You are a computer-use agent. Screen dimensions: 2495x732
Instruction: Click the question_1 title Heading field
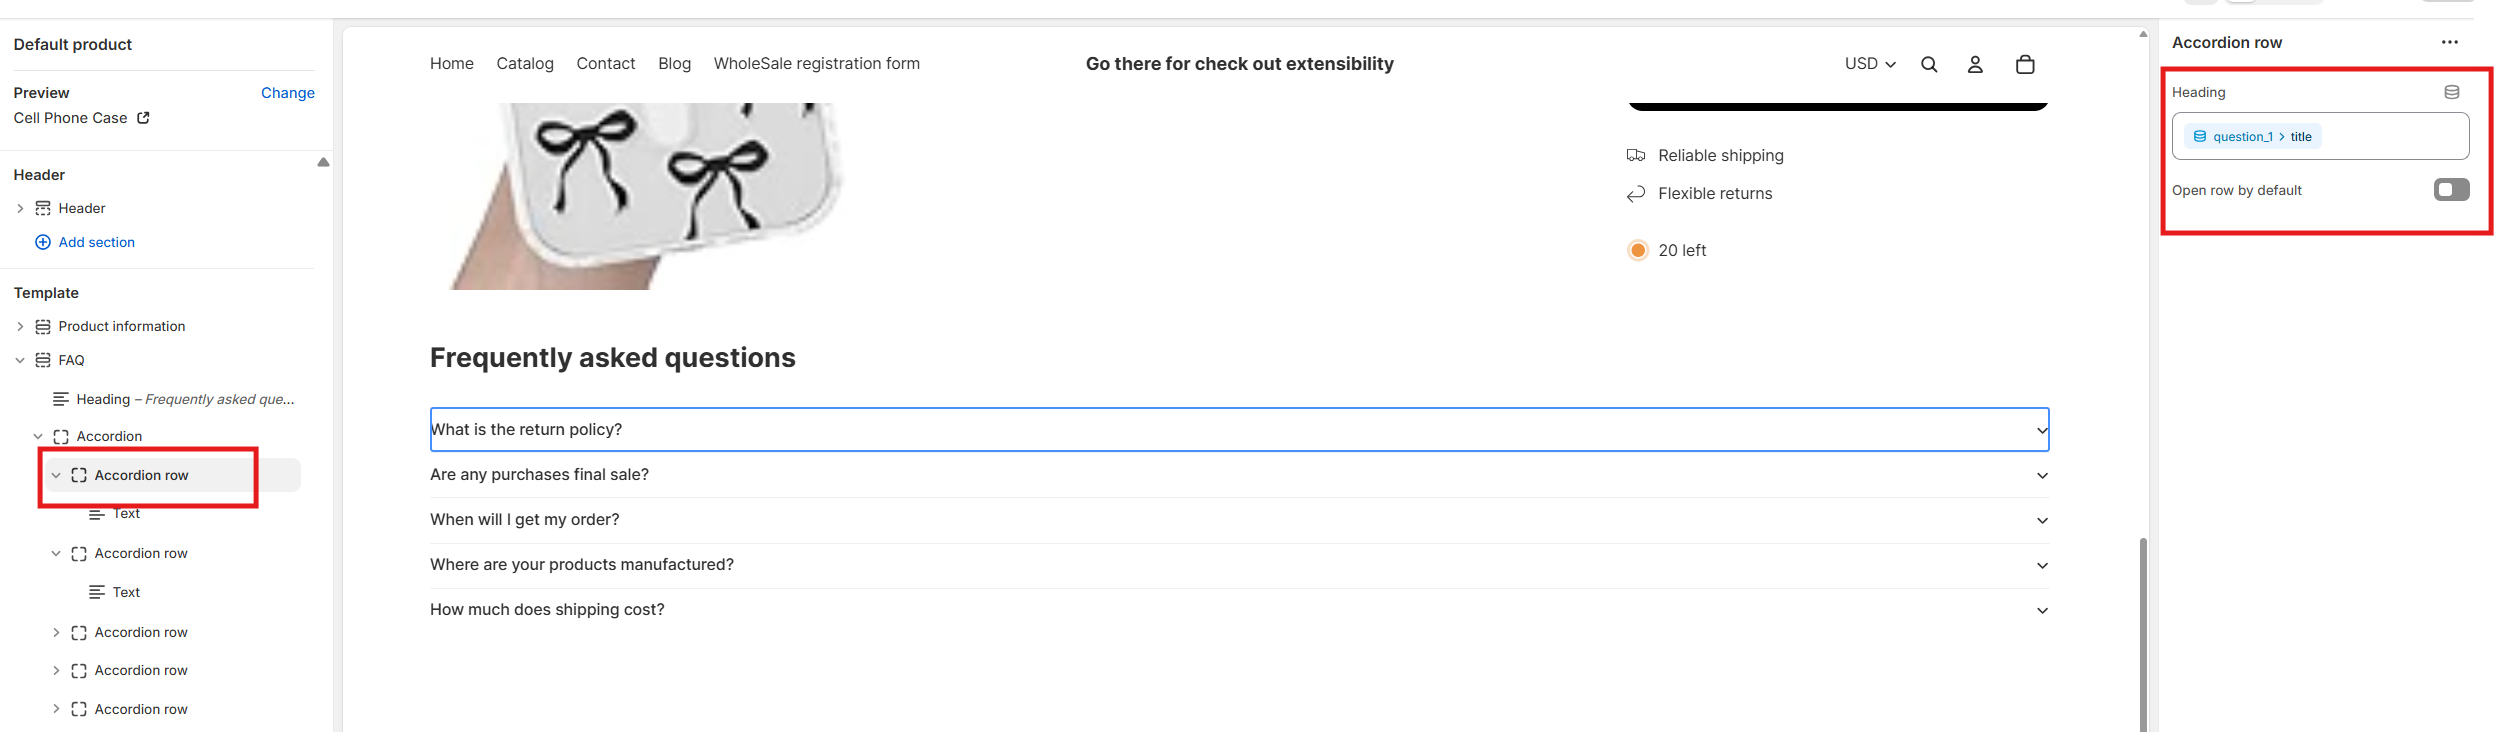(x=2320, y=137)
